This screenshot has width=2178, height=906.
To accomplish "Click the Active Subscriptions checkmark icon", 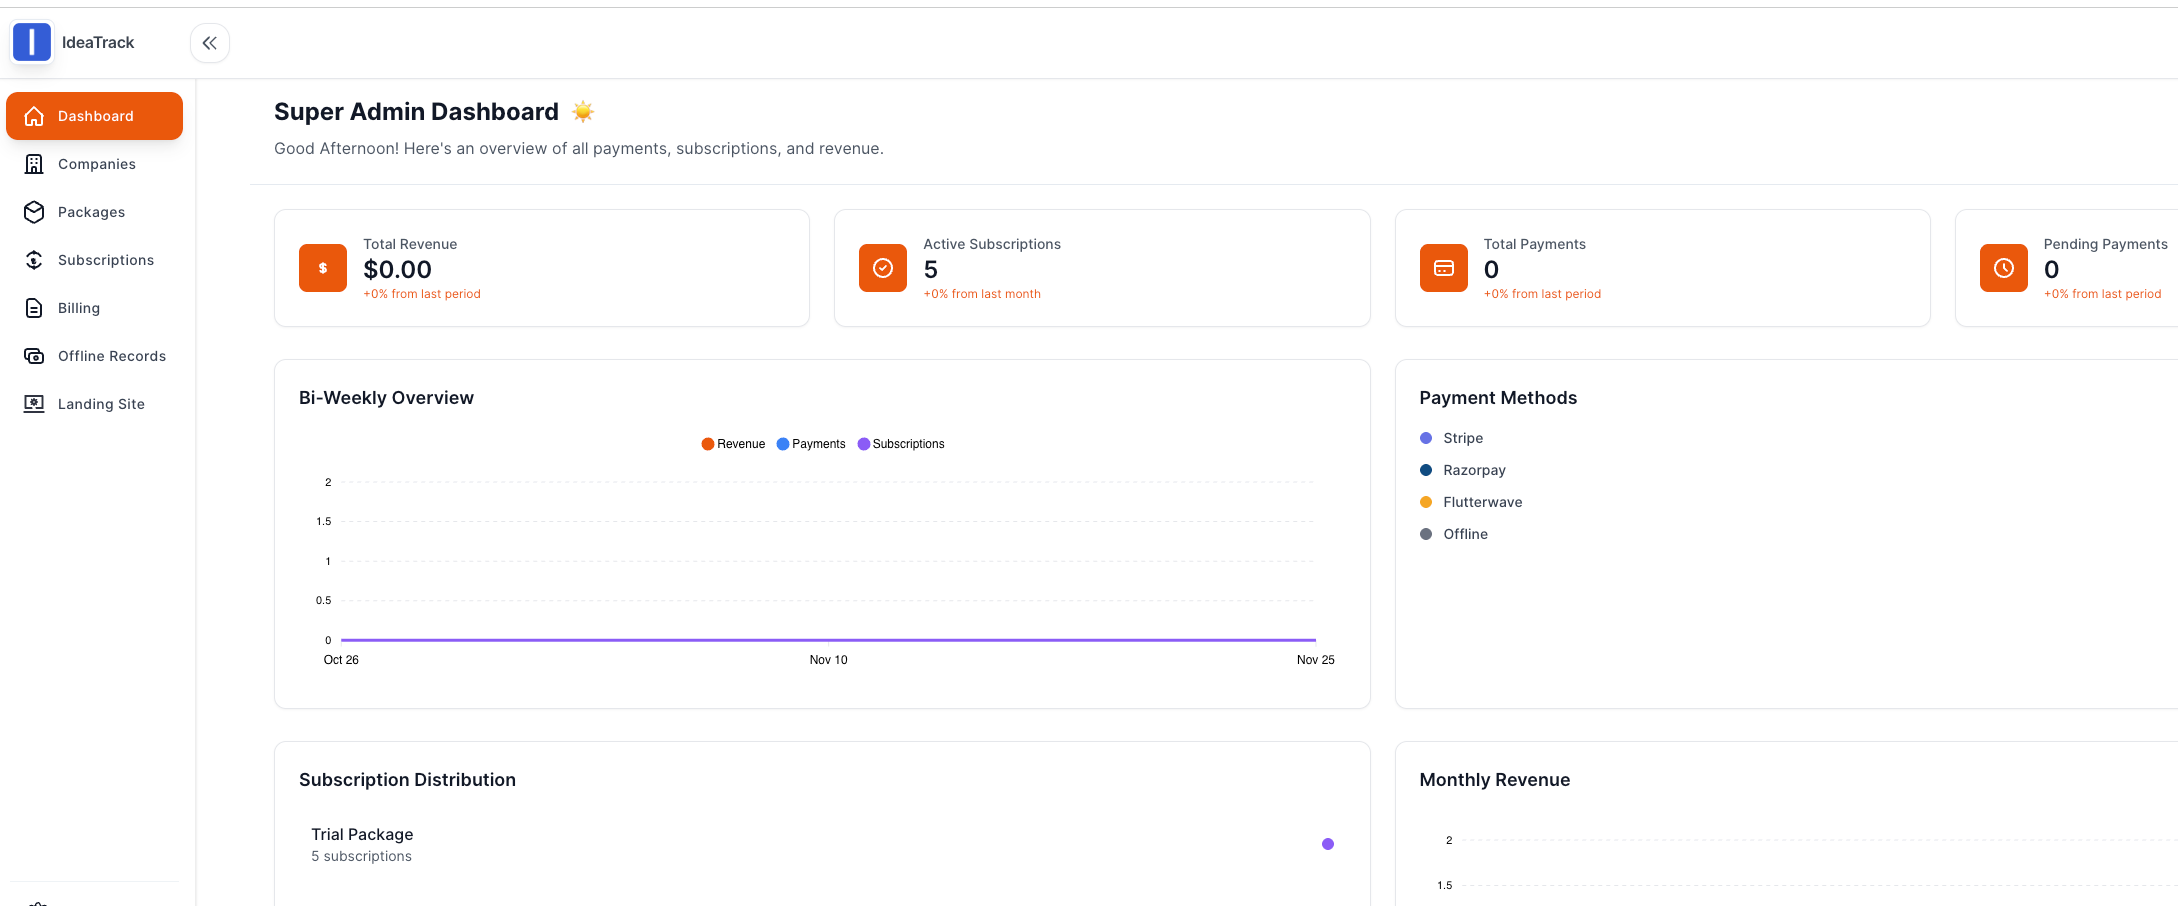I will pyautogui.click(x=883, y=268).
